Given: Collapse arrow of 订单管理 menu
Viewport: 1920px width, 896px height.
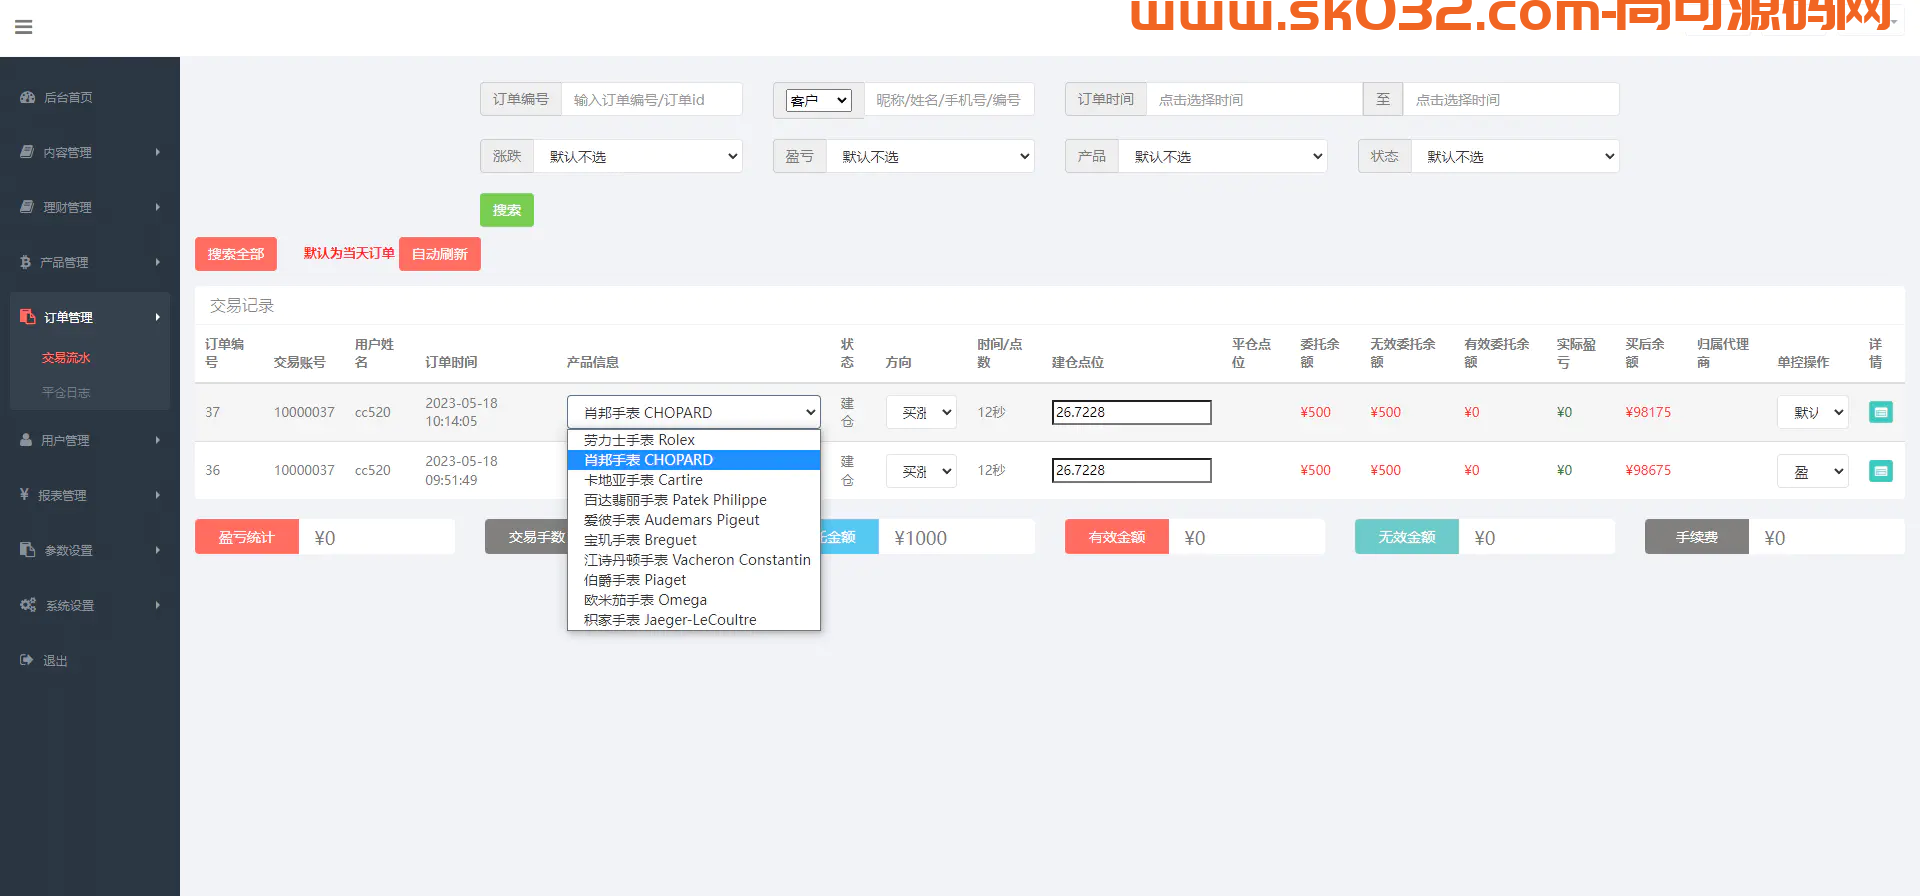Looking at the screenshot, I should pyautogui.click(x=158, y=317).
